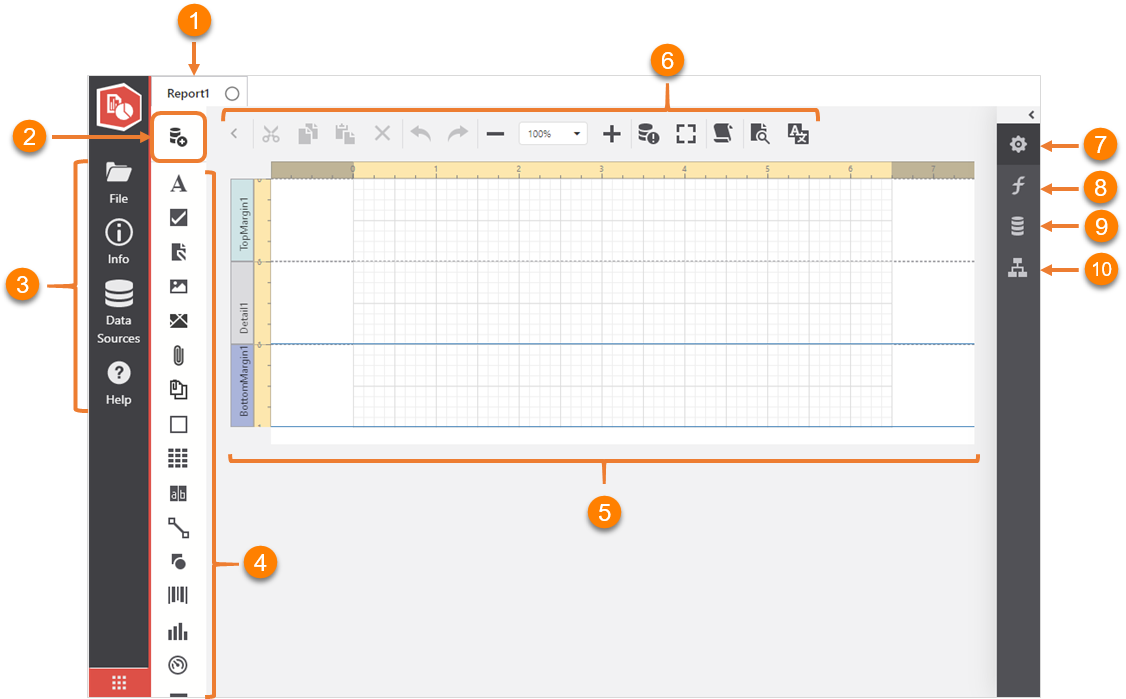Select the Gauge tool

point(177,665)
